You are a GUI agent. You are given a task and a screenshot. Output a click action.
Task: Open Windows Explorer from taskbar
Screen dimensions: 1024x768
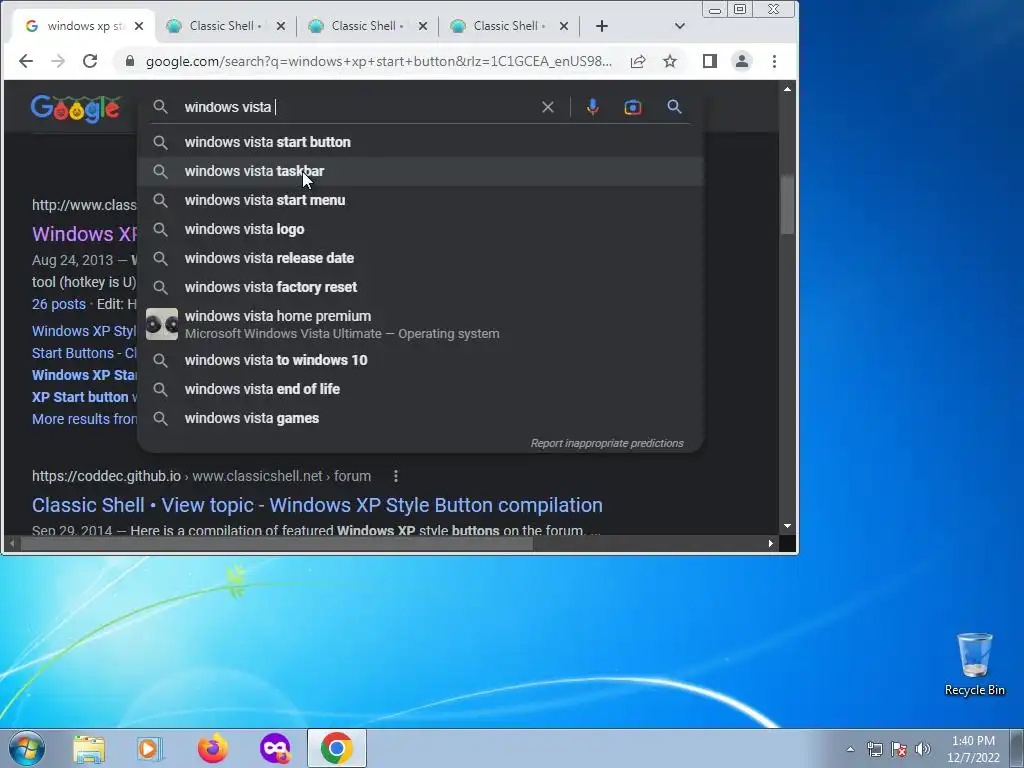(x=89, y=748)
